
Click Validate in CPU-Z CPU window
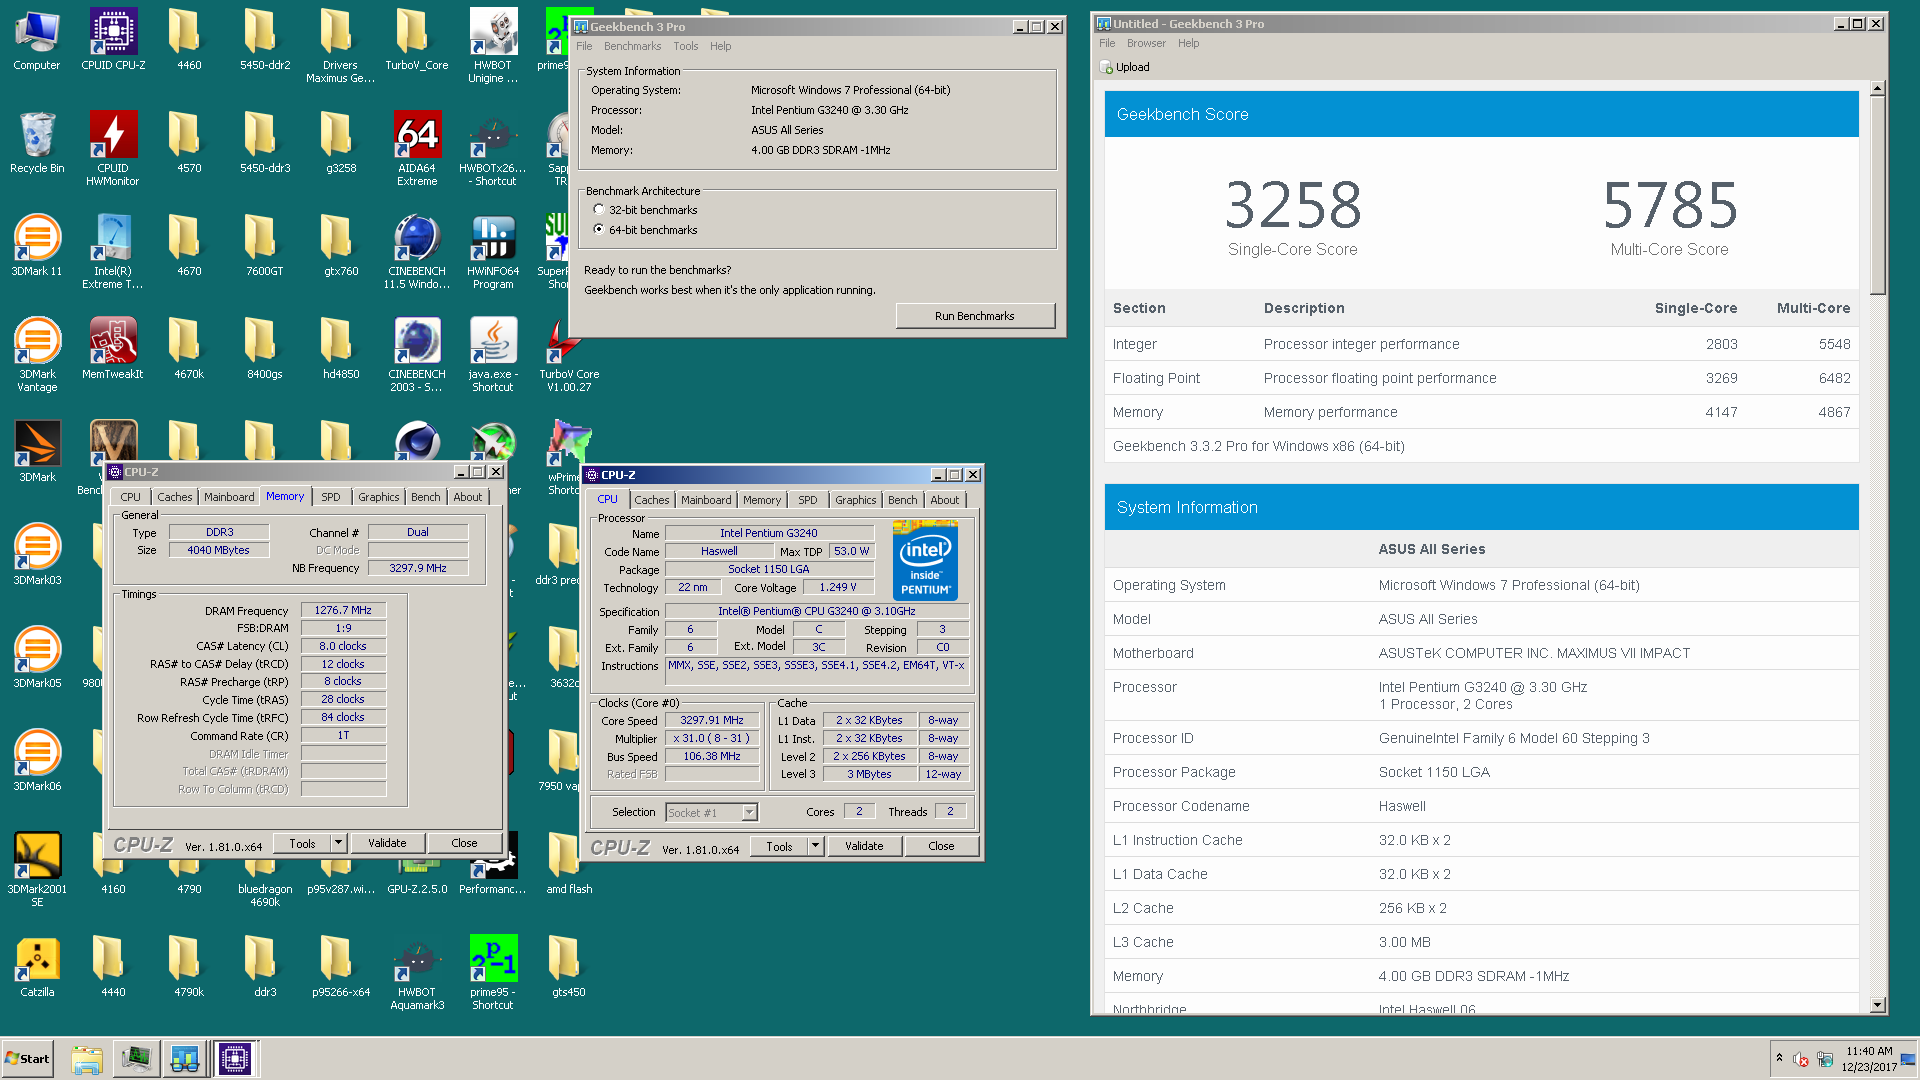[x=864, y=846]
